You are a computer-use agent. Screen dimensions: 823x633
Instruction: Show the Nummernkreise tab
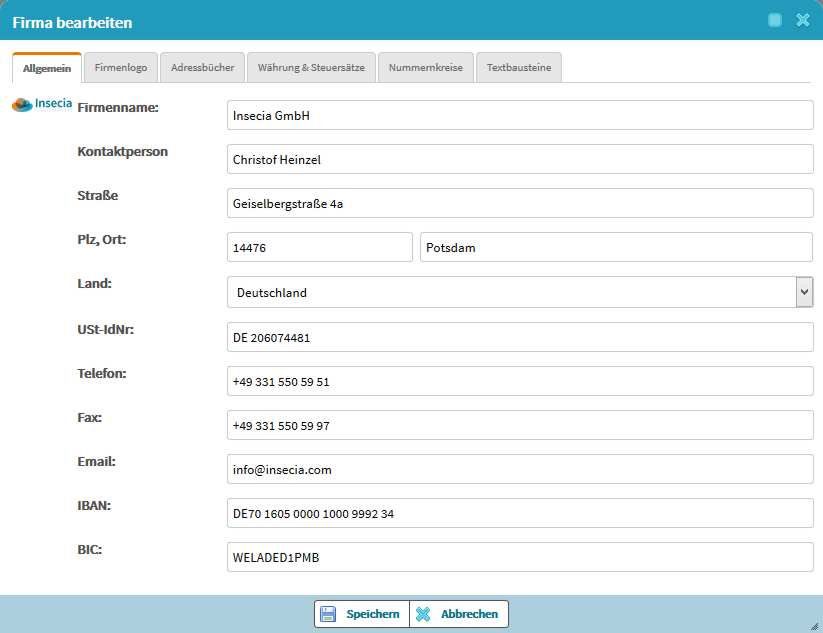(x=426, y=68)
